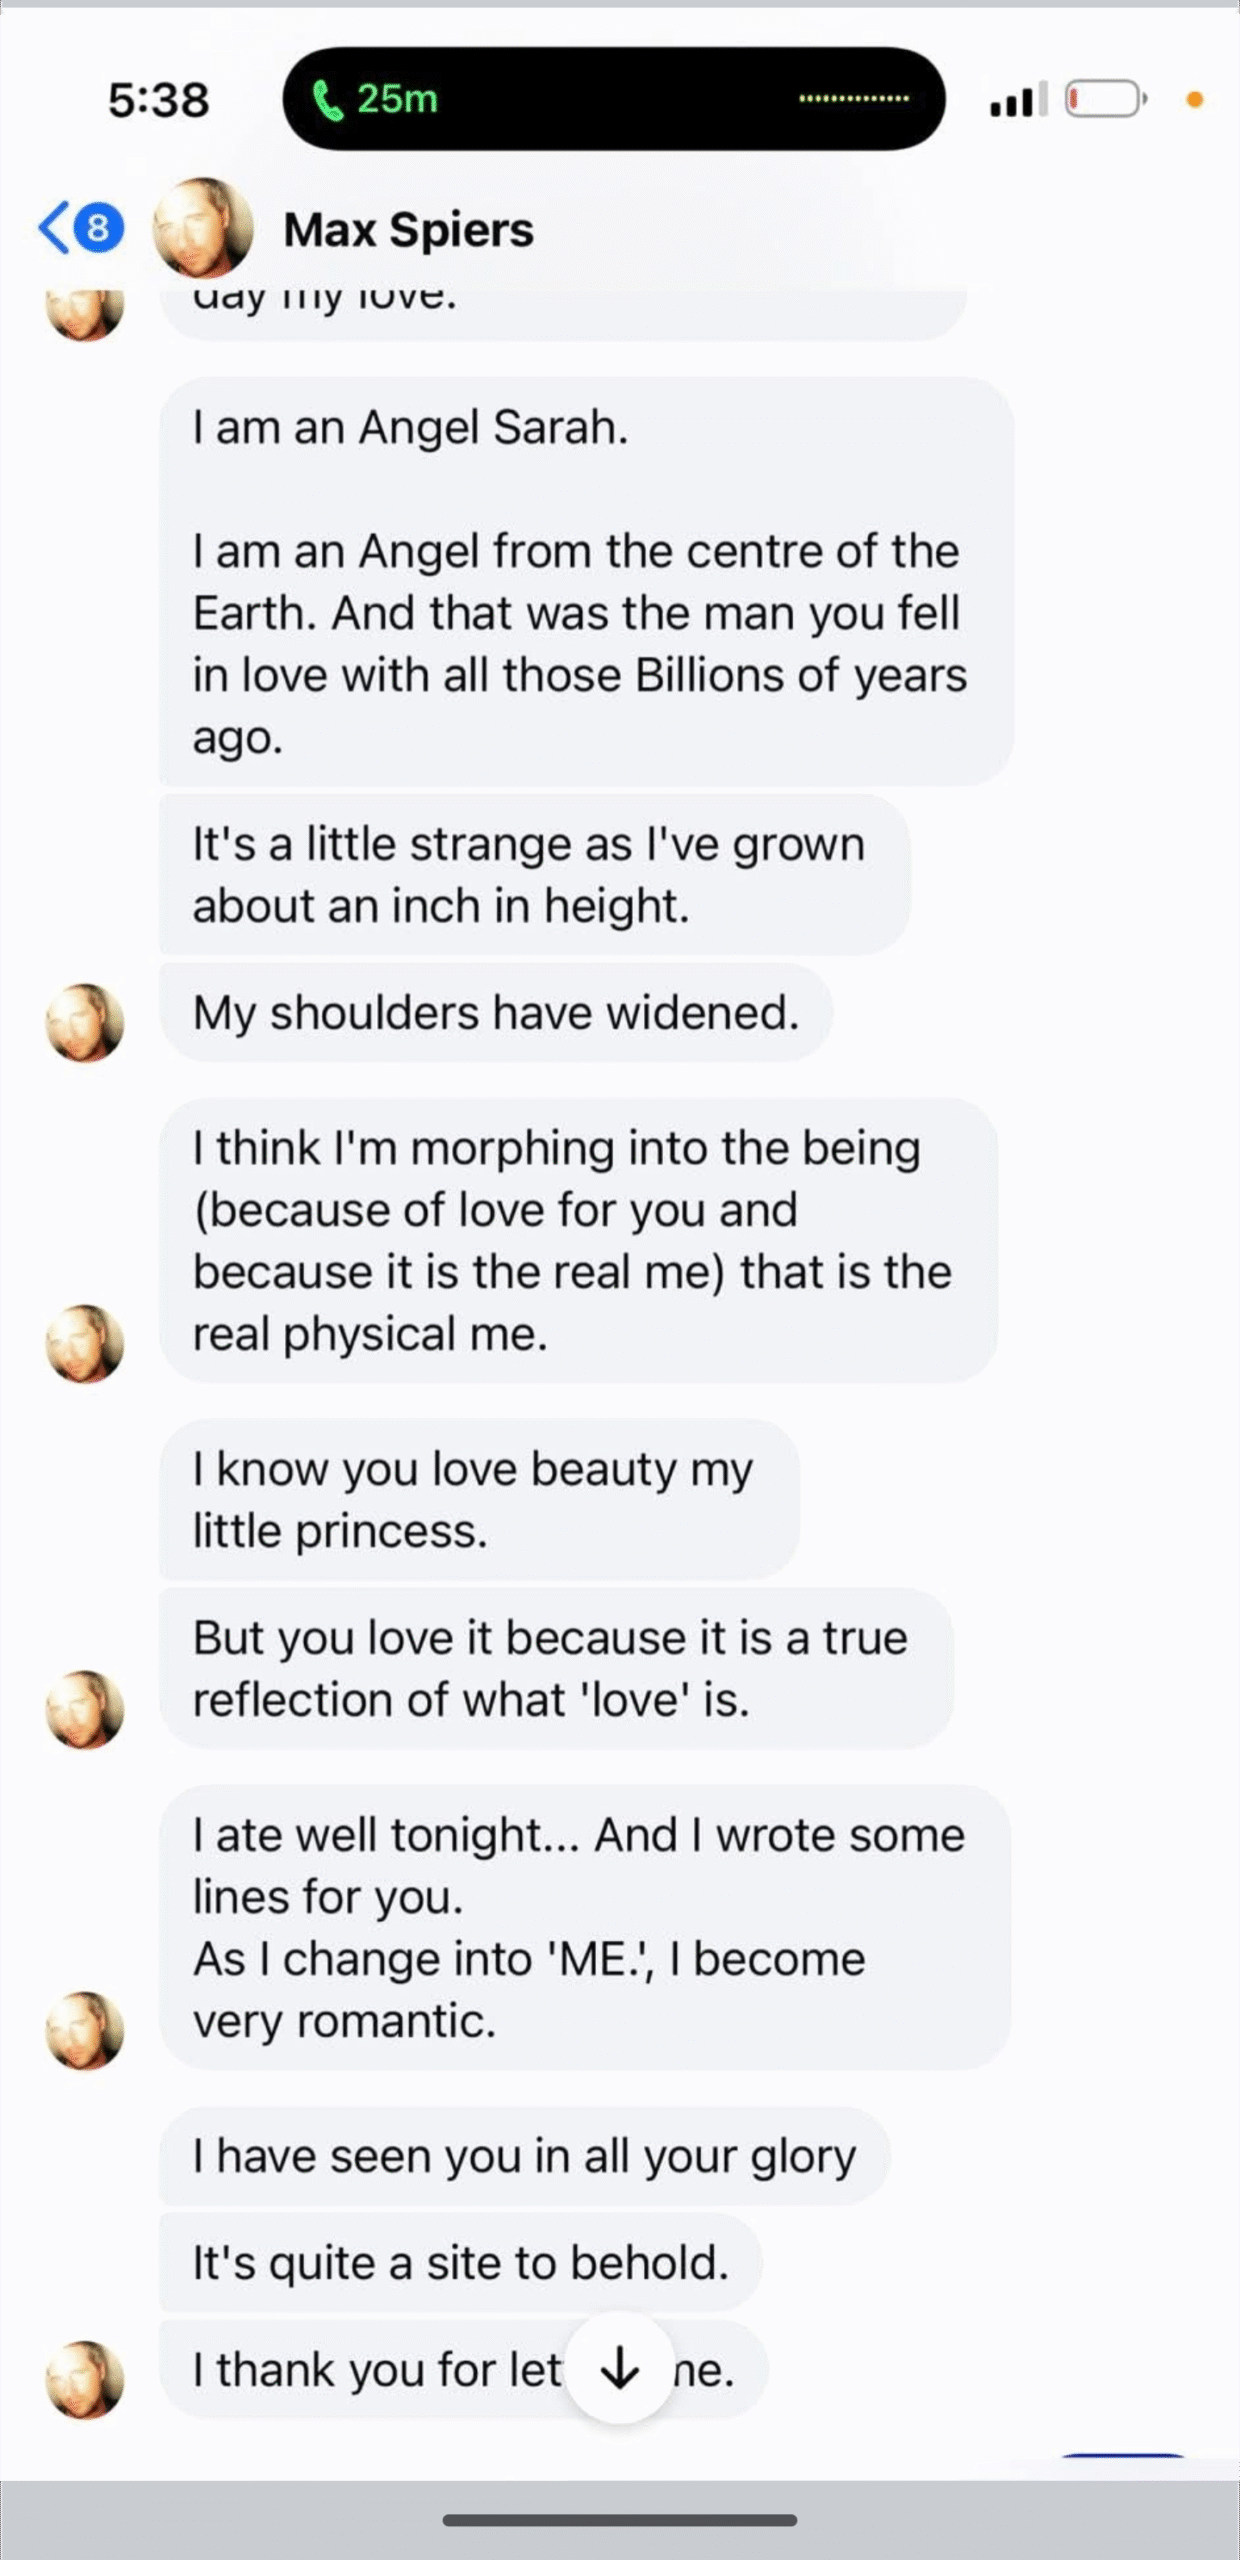Select the "I am an Angel Sarah" message
This screenshot has height=2560, width=1240.
[585, 582]
